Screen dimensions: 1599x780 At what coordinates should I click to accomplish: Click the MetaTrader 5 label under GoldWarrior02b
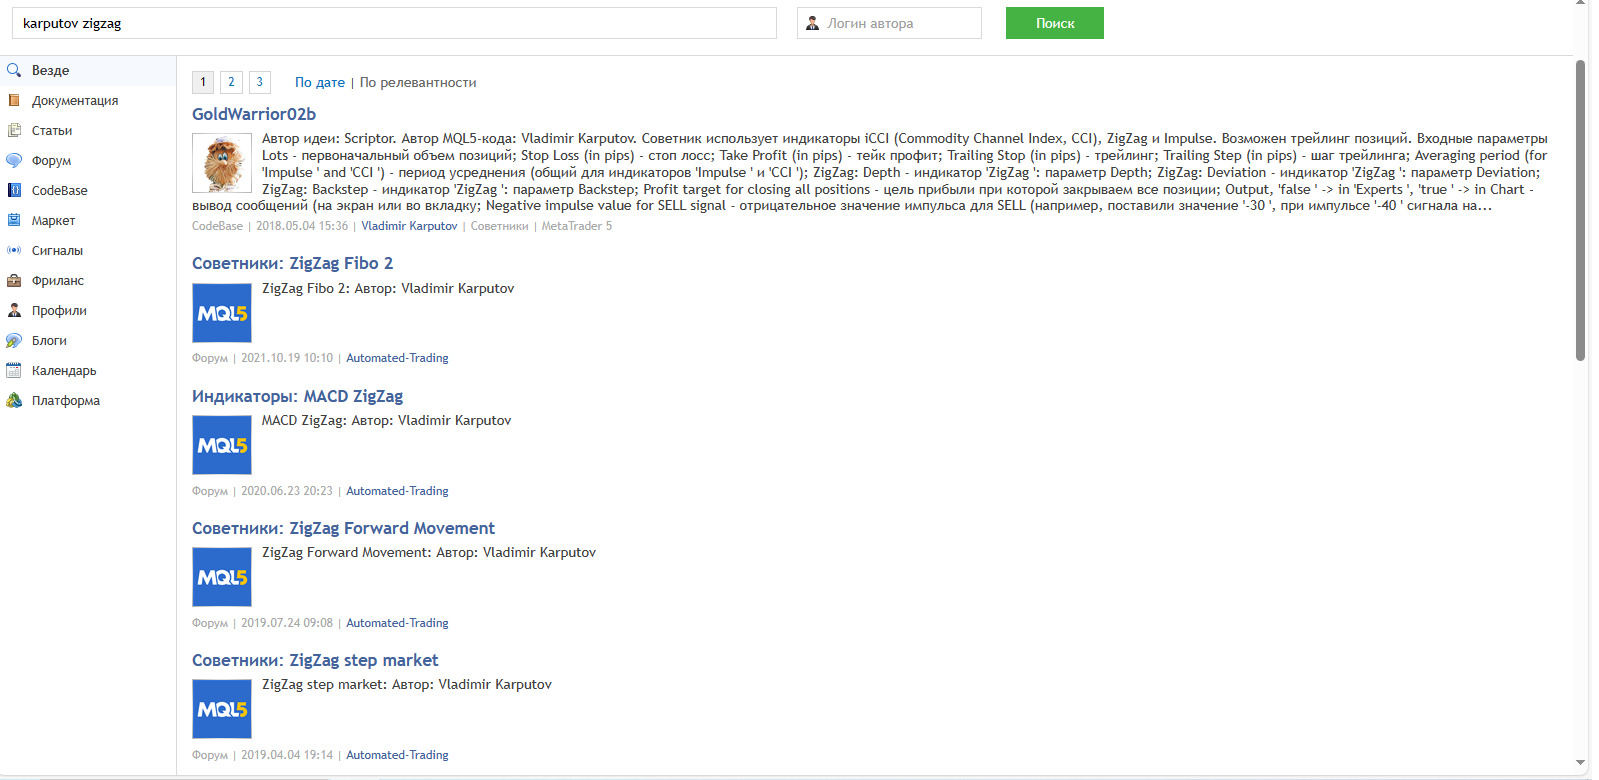click(x=577, y=226)
